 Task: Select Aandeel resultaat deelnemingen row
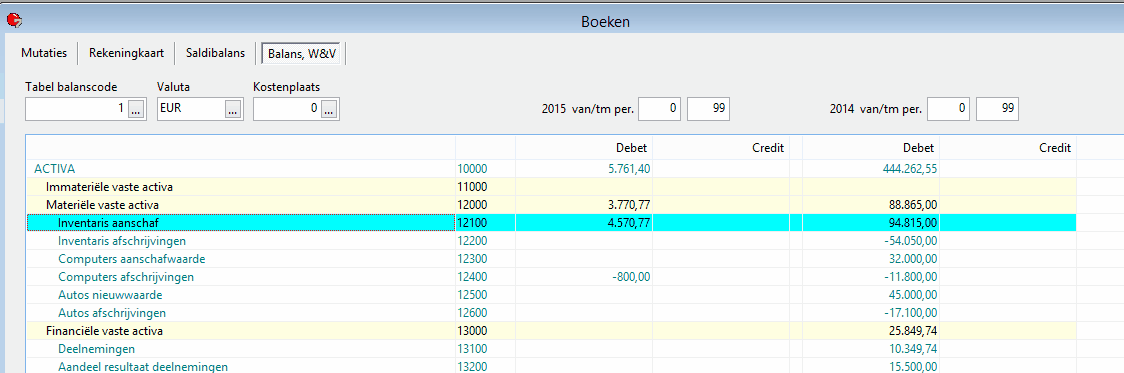[x=551, y=366]
